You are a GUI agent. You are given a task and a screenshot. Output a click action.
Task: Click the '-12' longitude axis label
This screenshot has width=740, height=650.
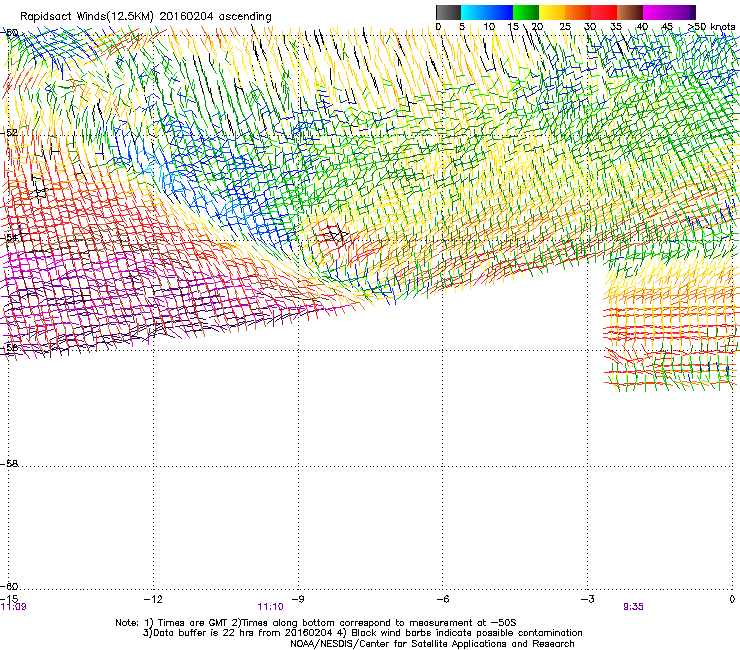click(153, 599)
